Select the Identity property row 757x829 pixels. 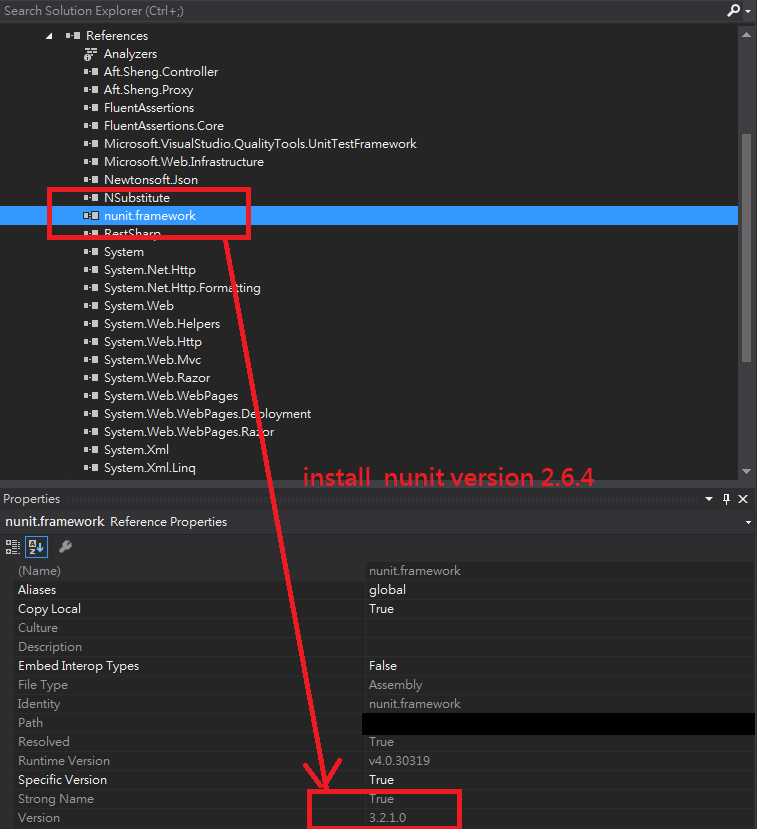click(x=385, y=704)
